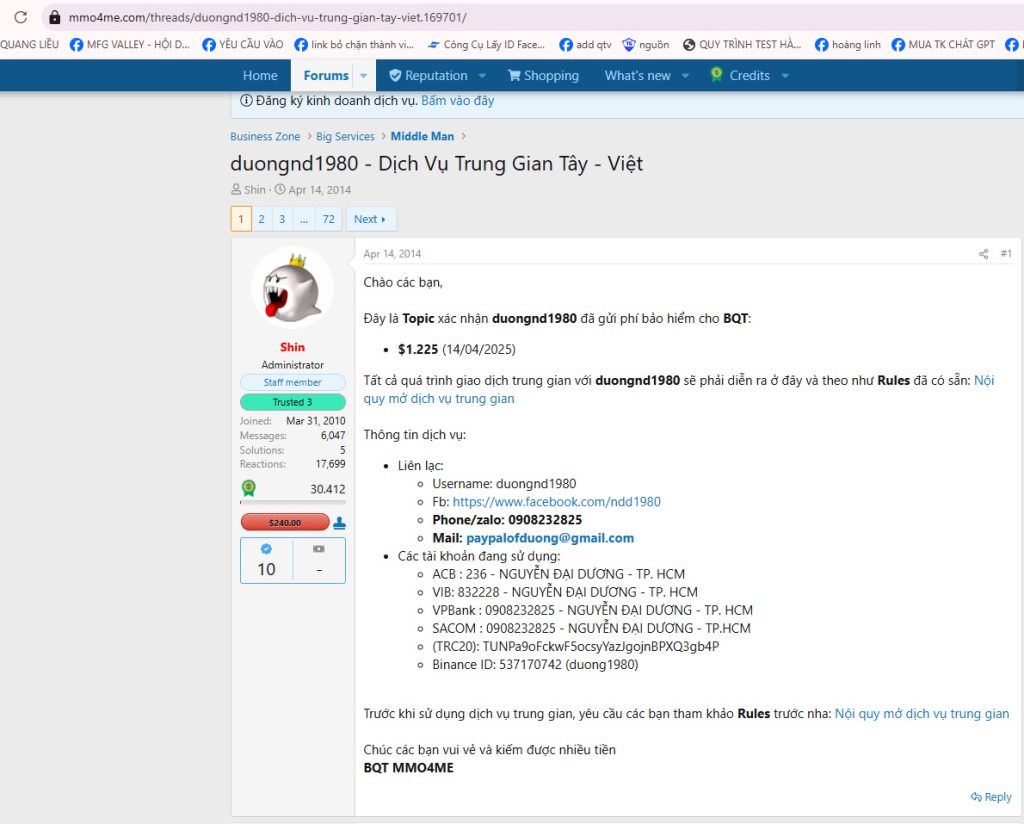Viewport: 1024px width, 824px height.
Task: Click the share icon on post #1
Action: tap(983, 254)
